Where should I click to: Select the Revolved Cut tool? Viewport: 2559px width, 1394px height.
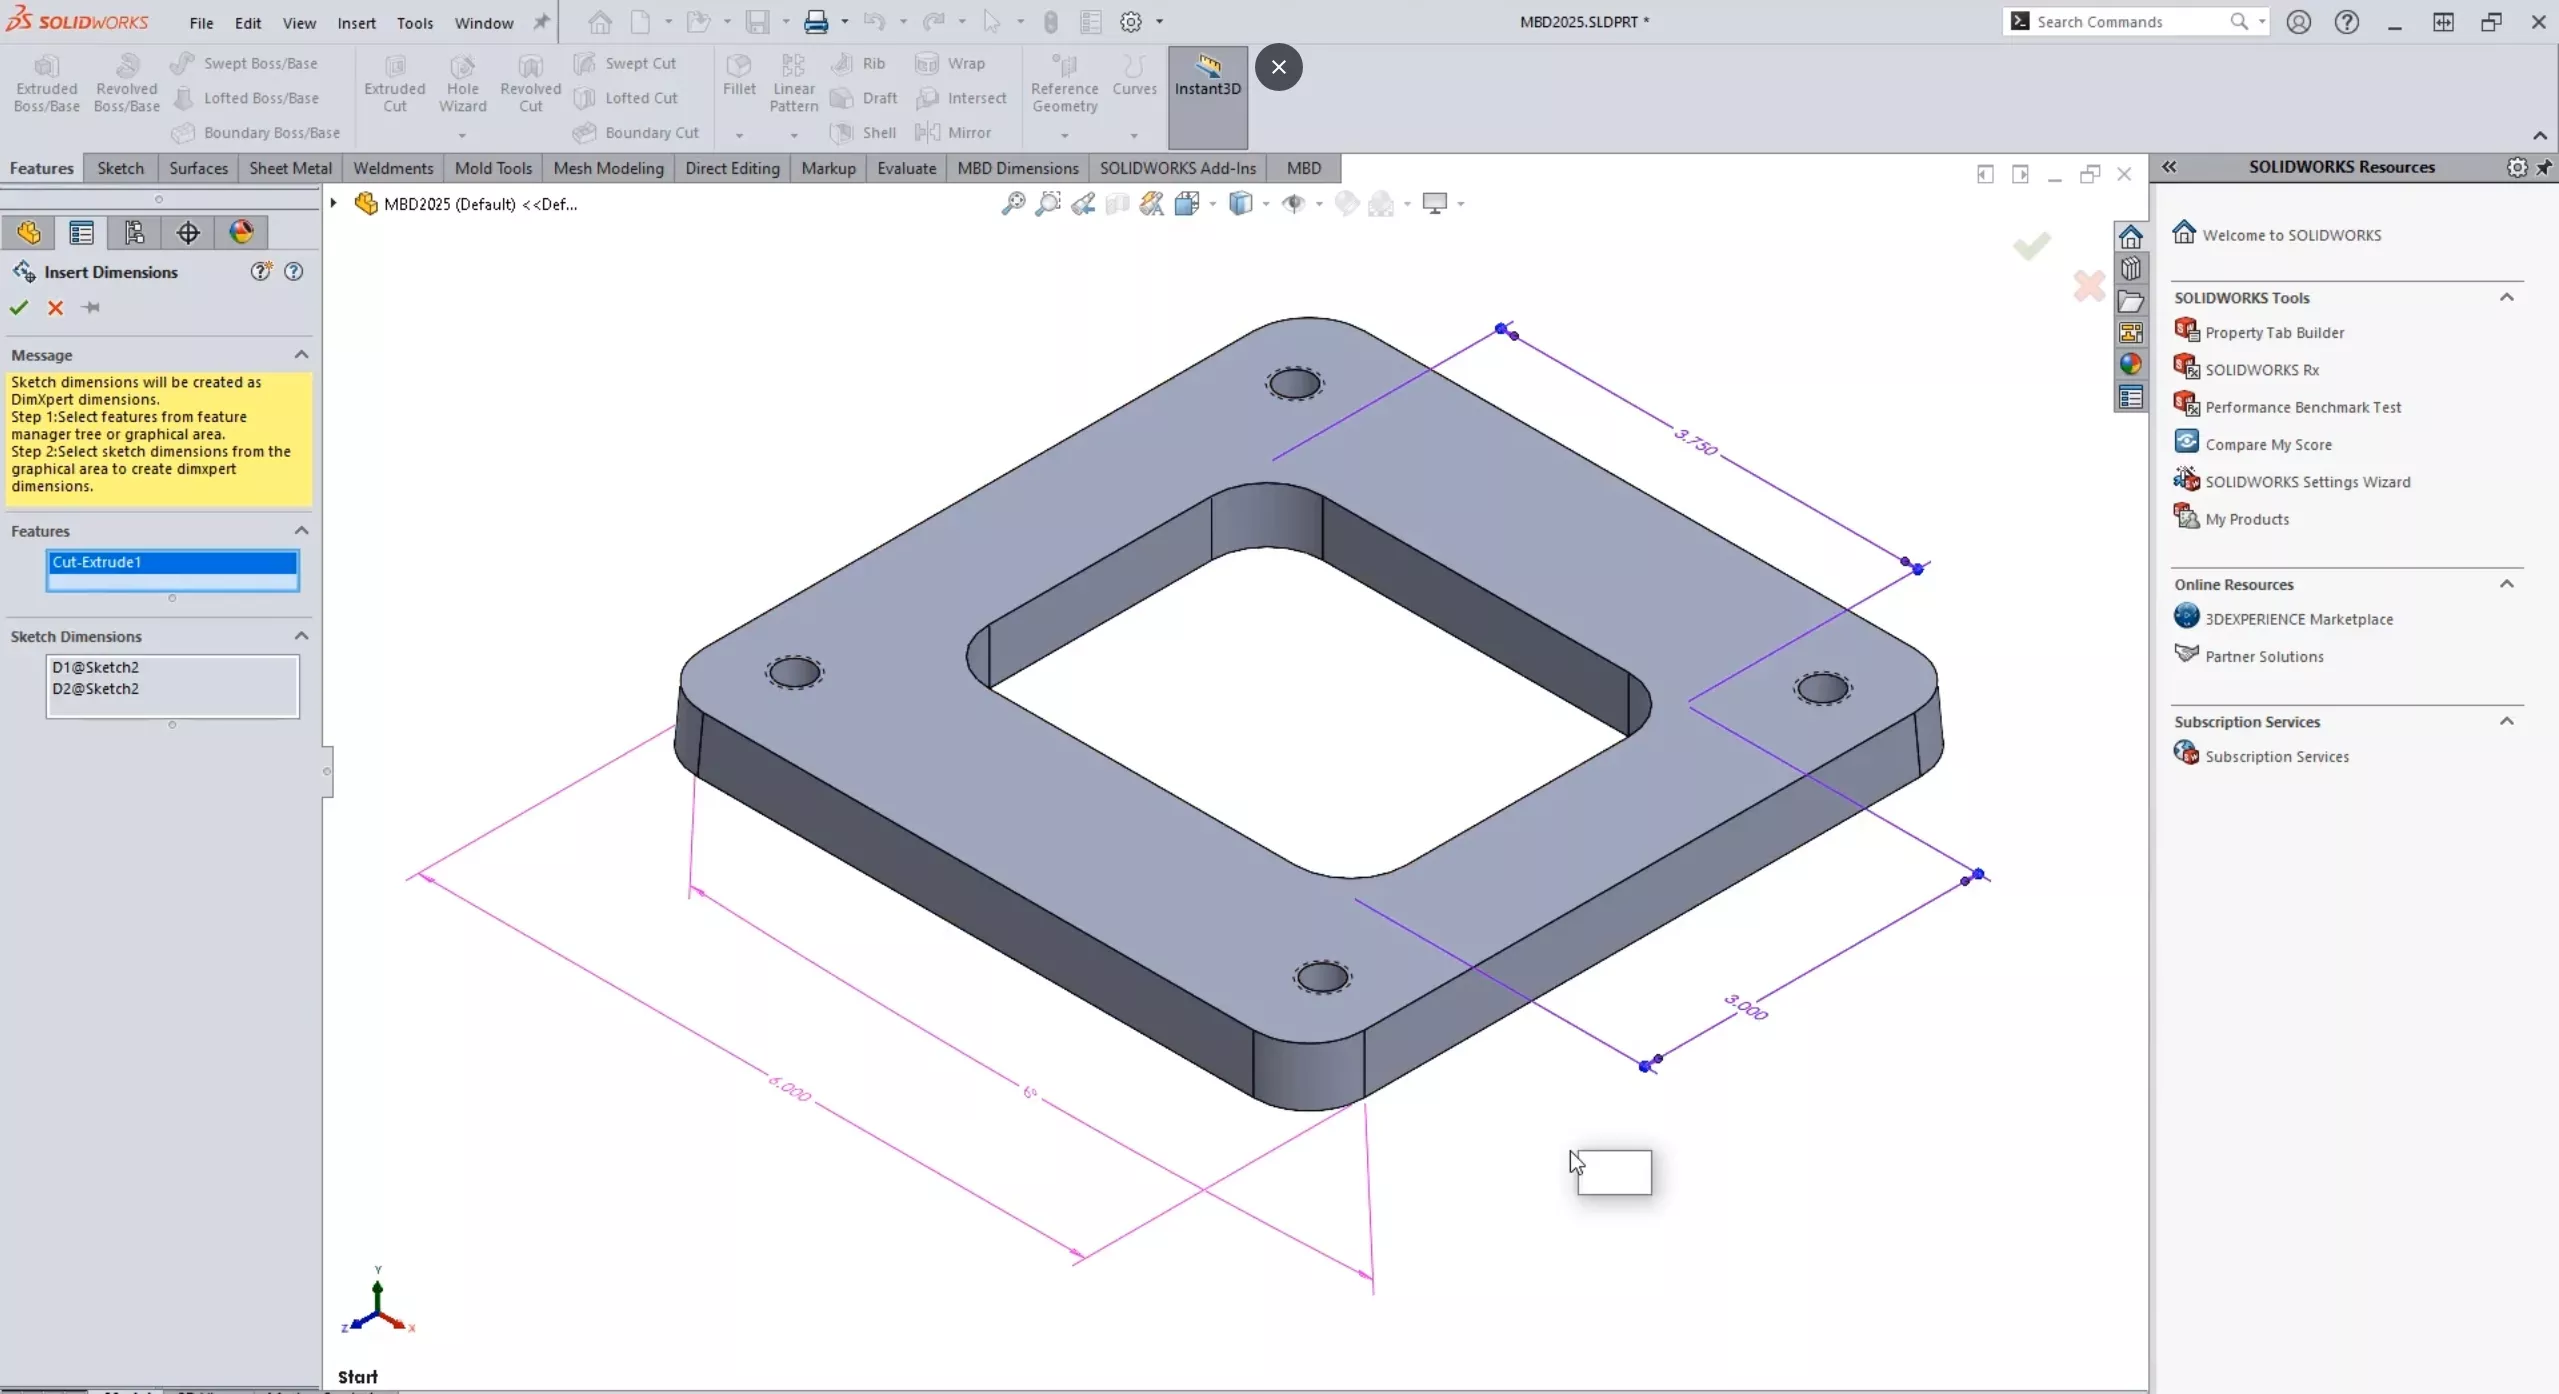tap(530, 83)
